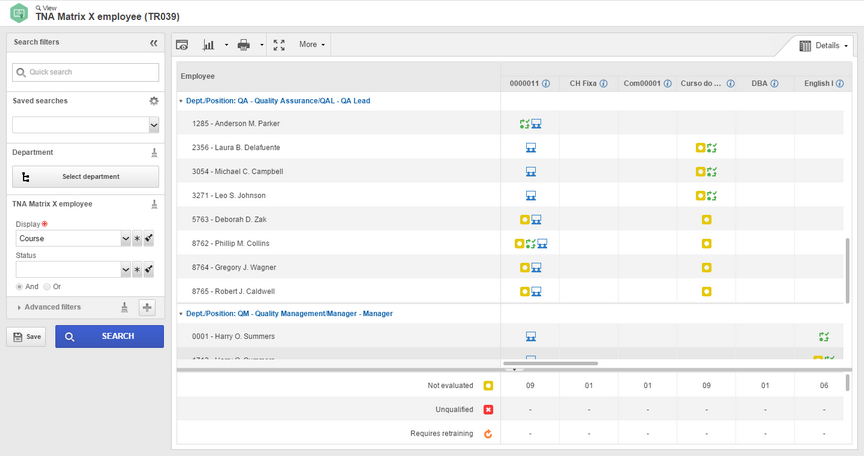The height and width of the screenshot is (456, 864).
Task: Clear Advanced filters broom icon
Action: click(x=125, y=307)
